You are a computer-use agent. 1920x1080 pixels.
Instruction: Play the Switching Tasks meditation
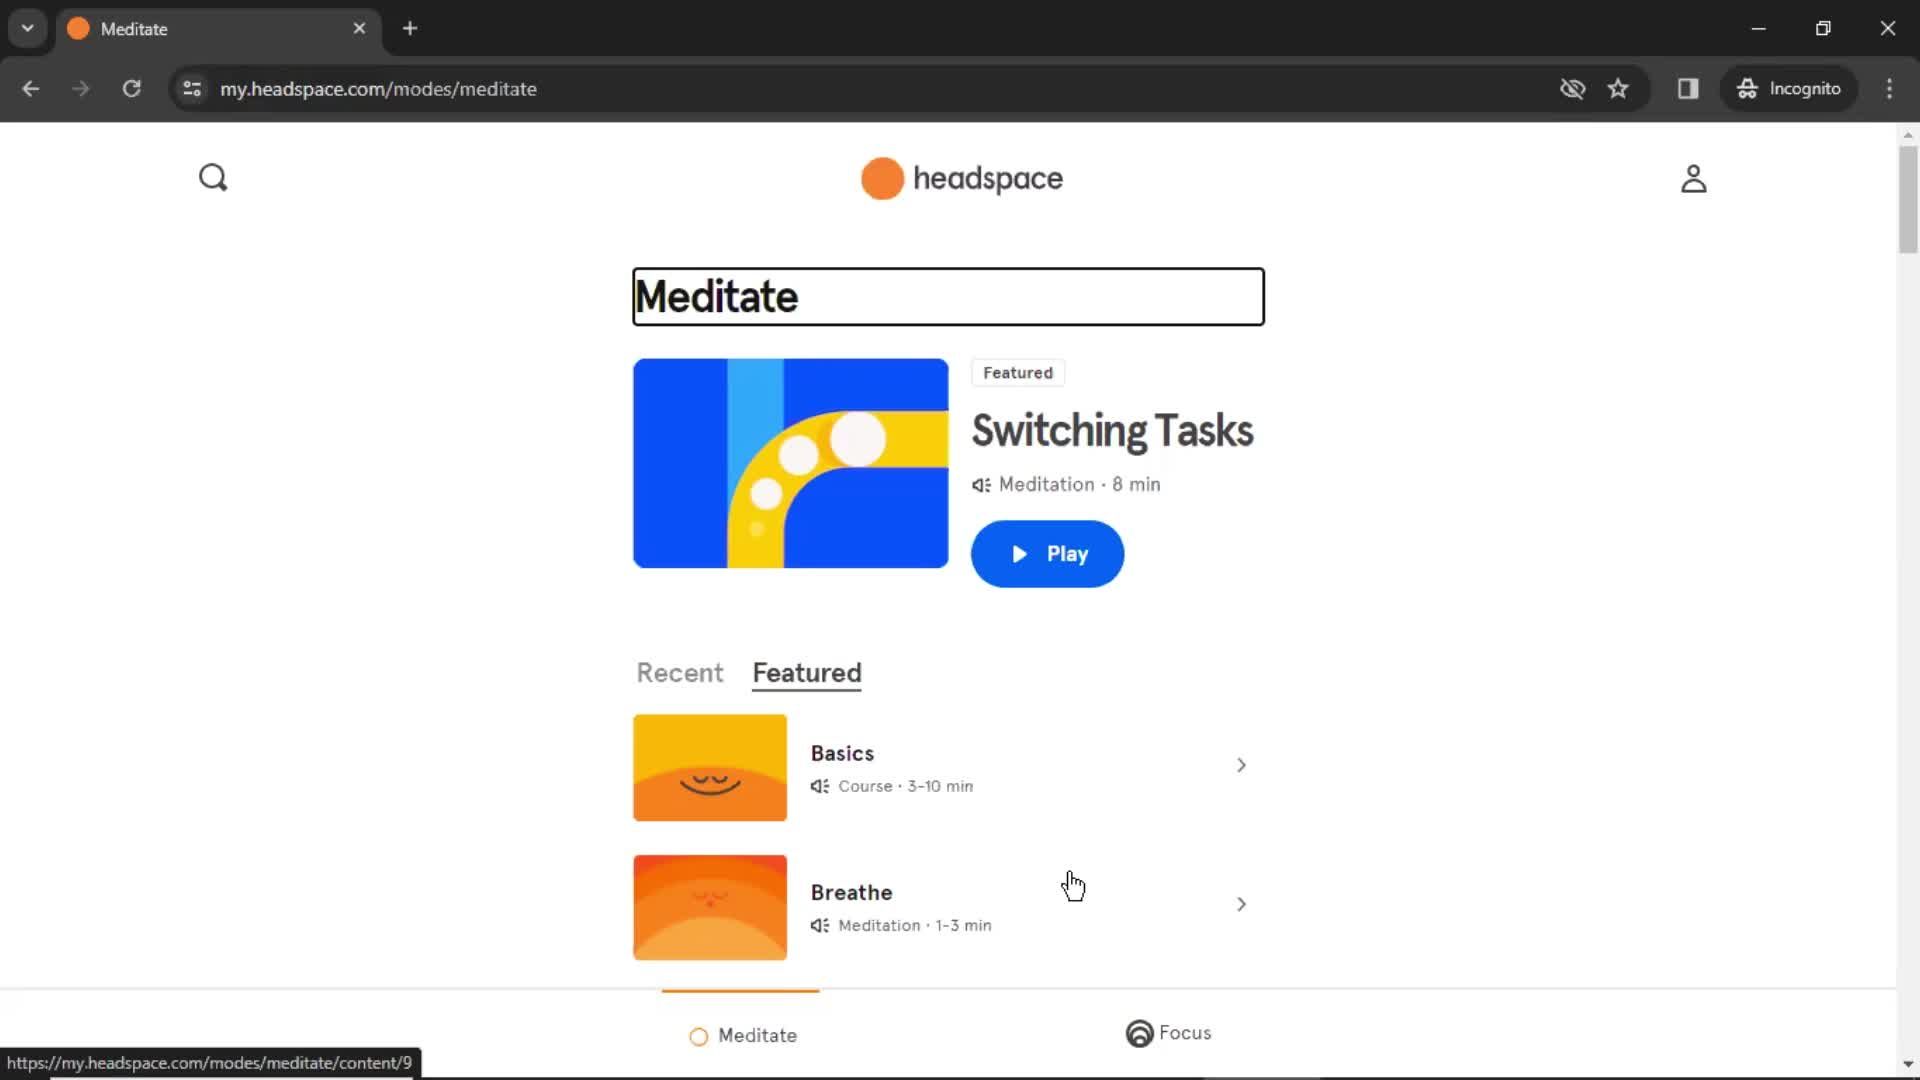(1047, 553)
